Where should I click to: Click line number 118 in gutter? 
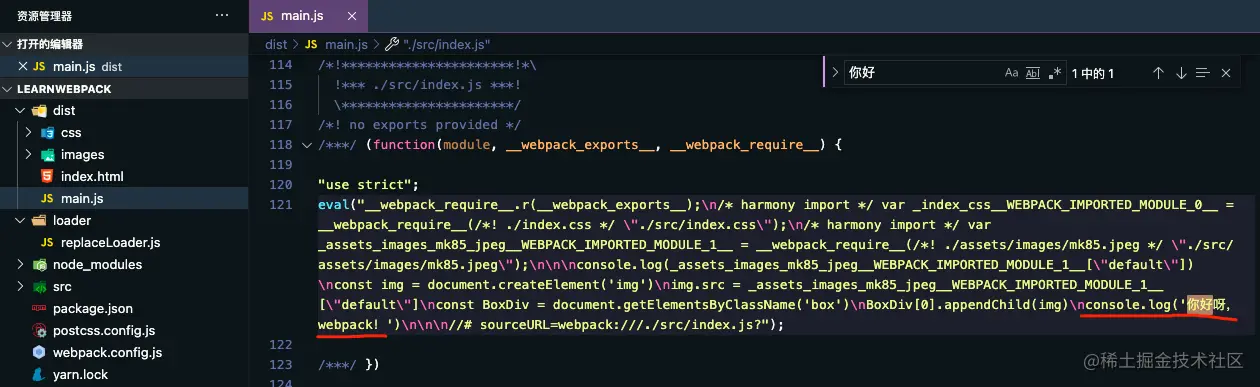(x=280, y=145)
